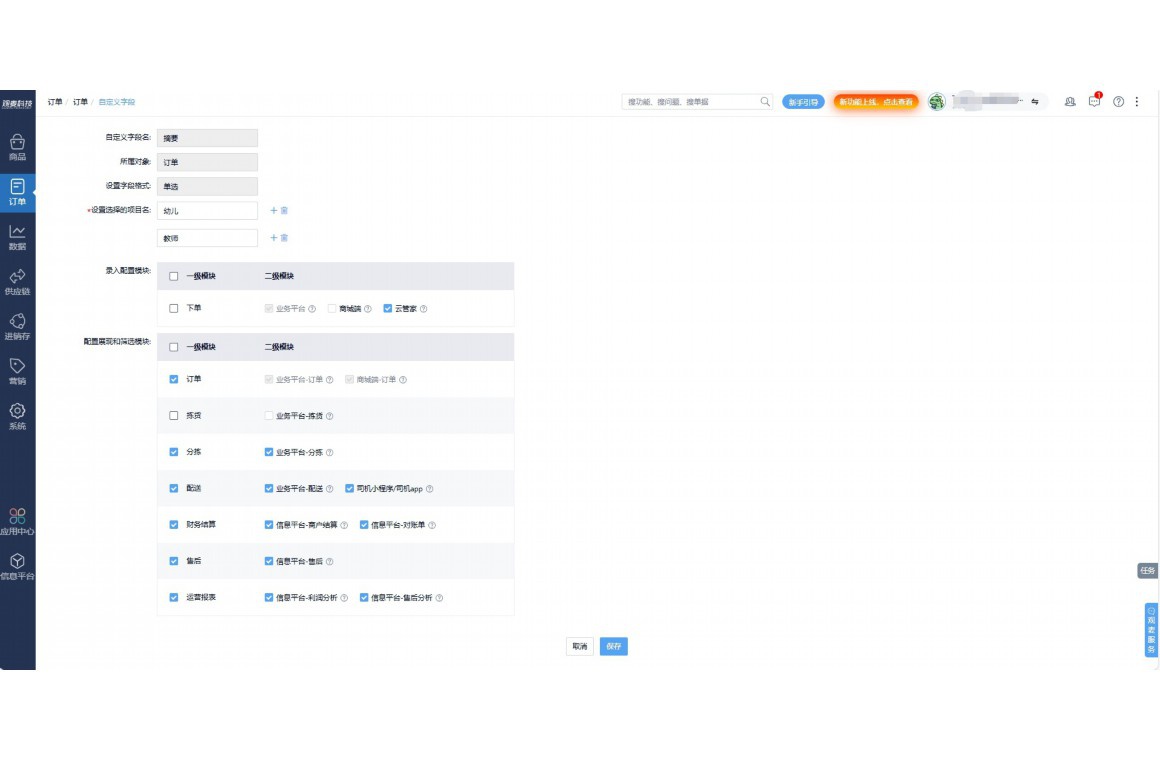The width and height of the screenshot is (1160, 760).
Task: Open the three-dot more menu in header
Action: click(x=1136, y=102)
